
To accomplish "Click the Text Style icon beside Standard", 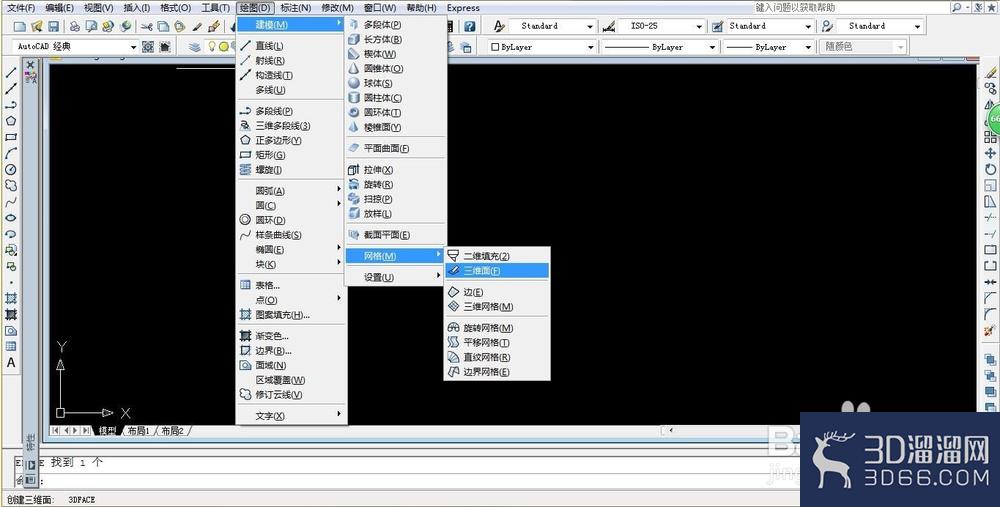I will (499, 26).
